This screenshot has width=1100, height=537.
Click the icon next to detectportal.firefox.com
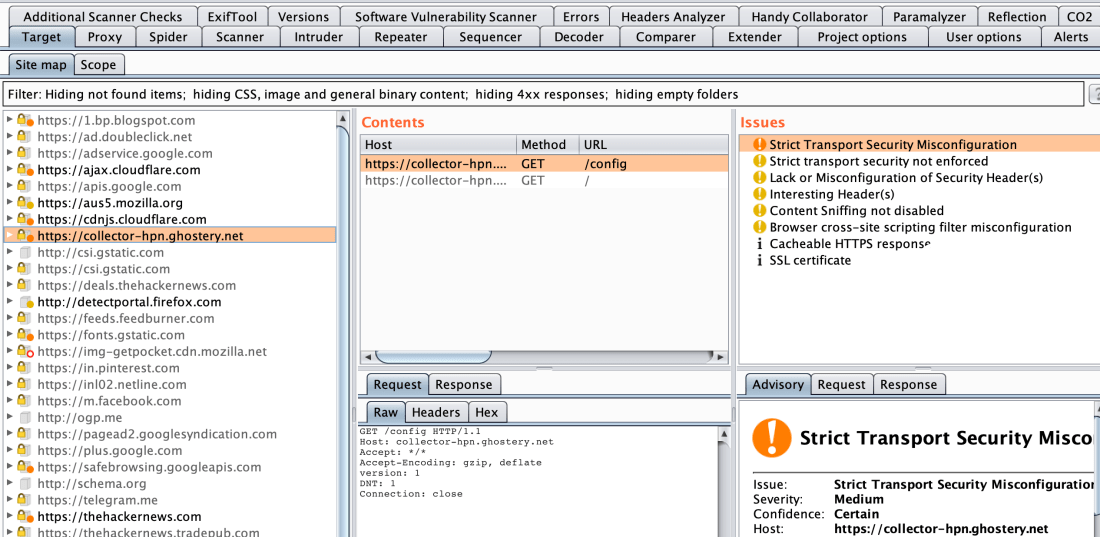27,303
